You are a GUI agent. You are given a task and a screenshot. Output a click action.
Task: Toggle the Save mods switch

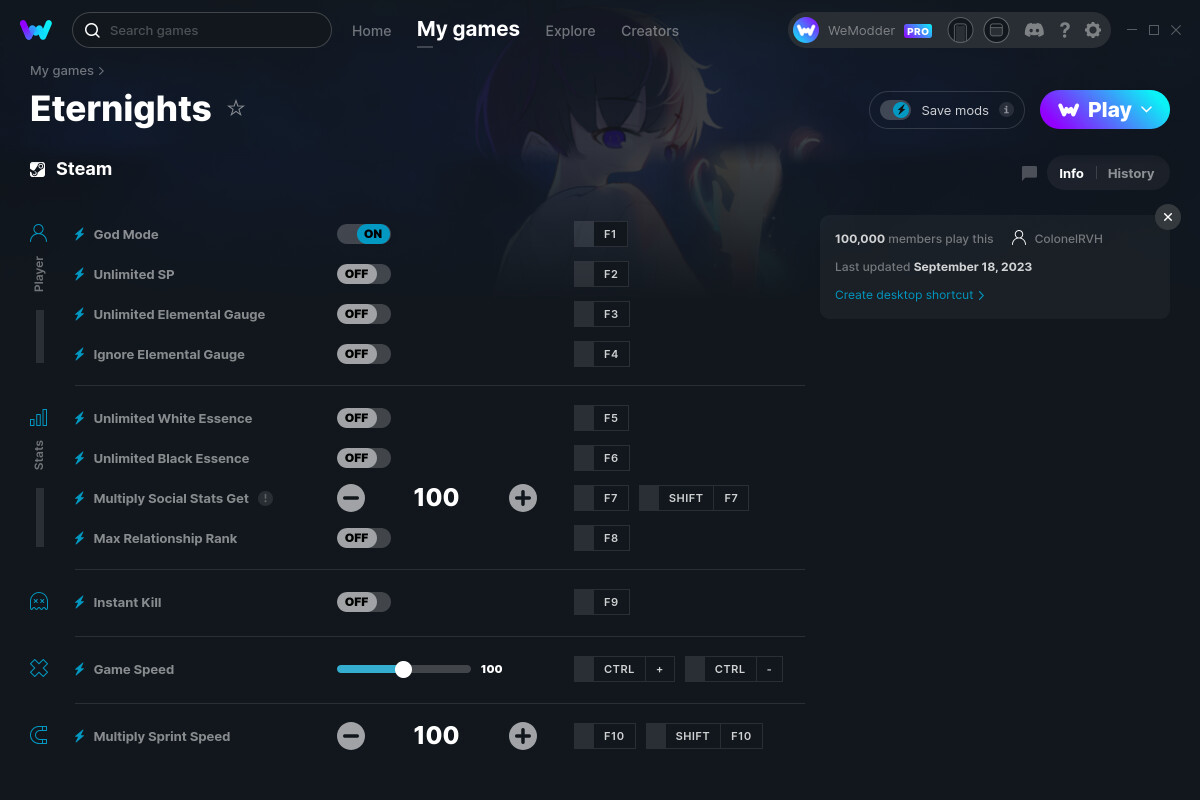895,110
